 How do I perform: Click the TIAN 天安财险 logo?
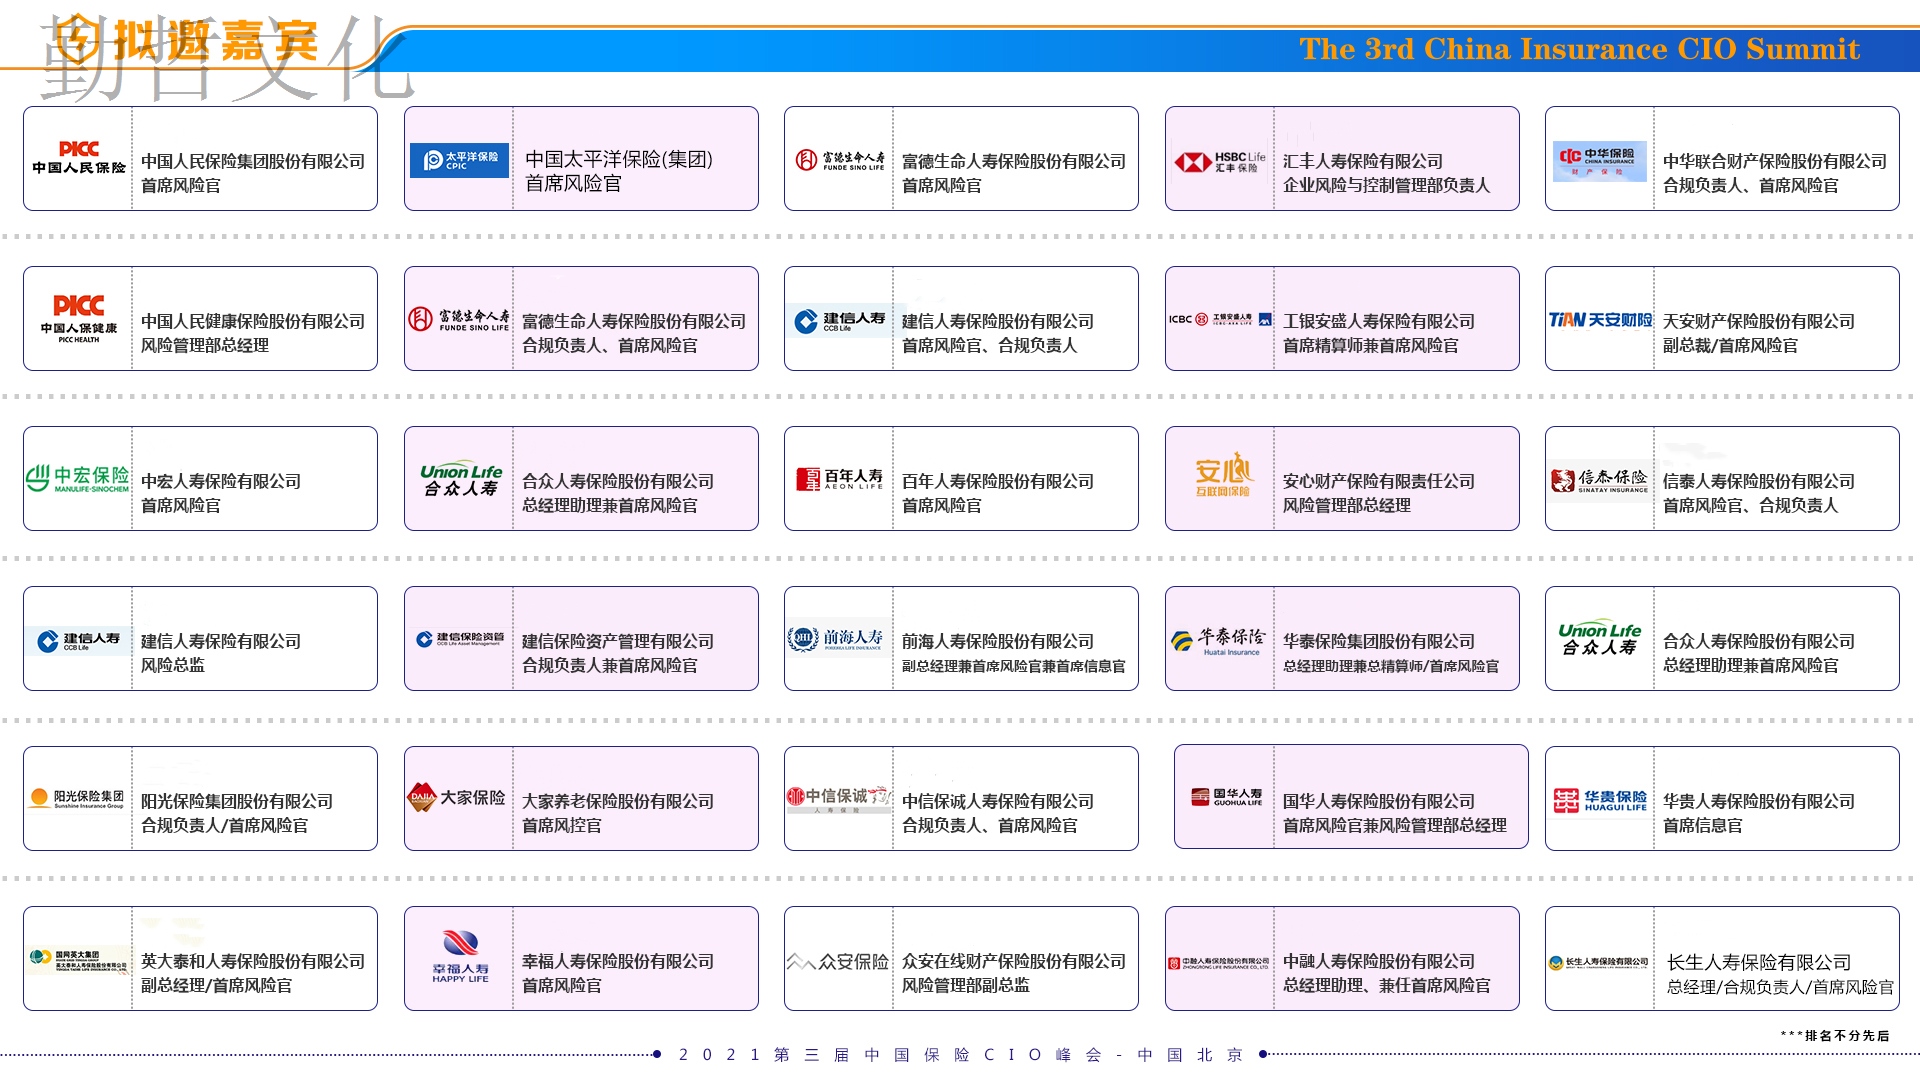point(1600,320)
